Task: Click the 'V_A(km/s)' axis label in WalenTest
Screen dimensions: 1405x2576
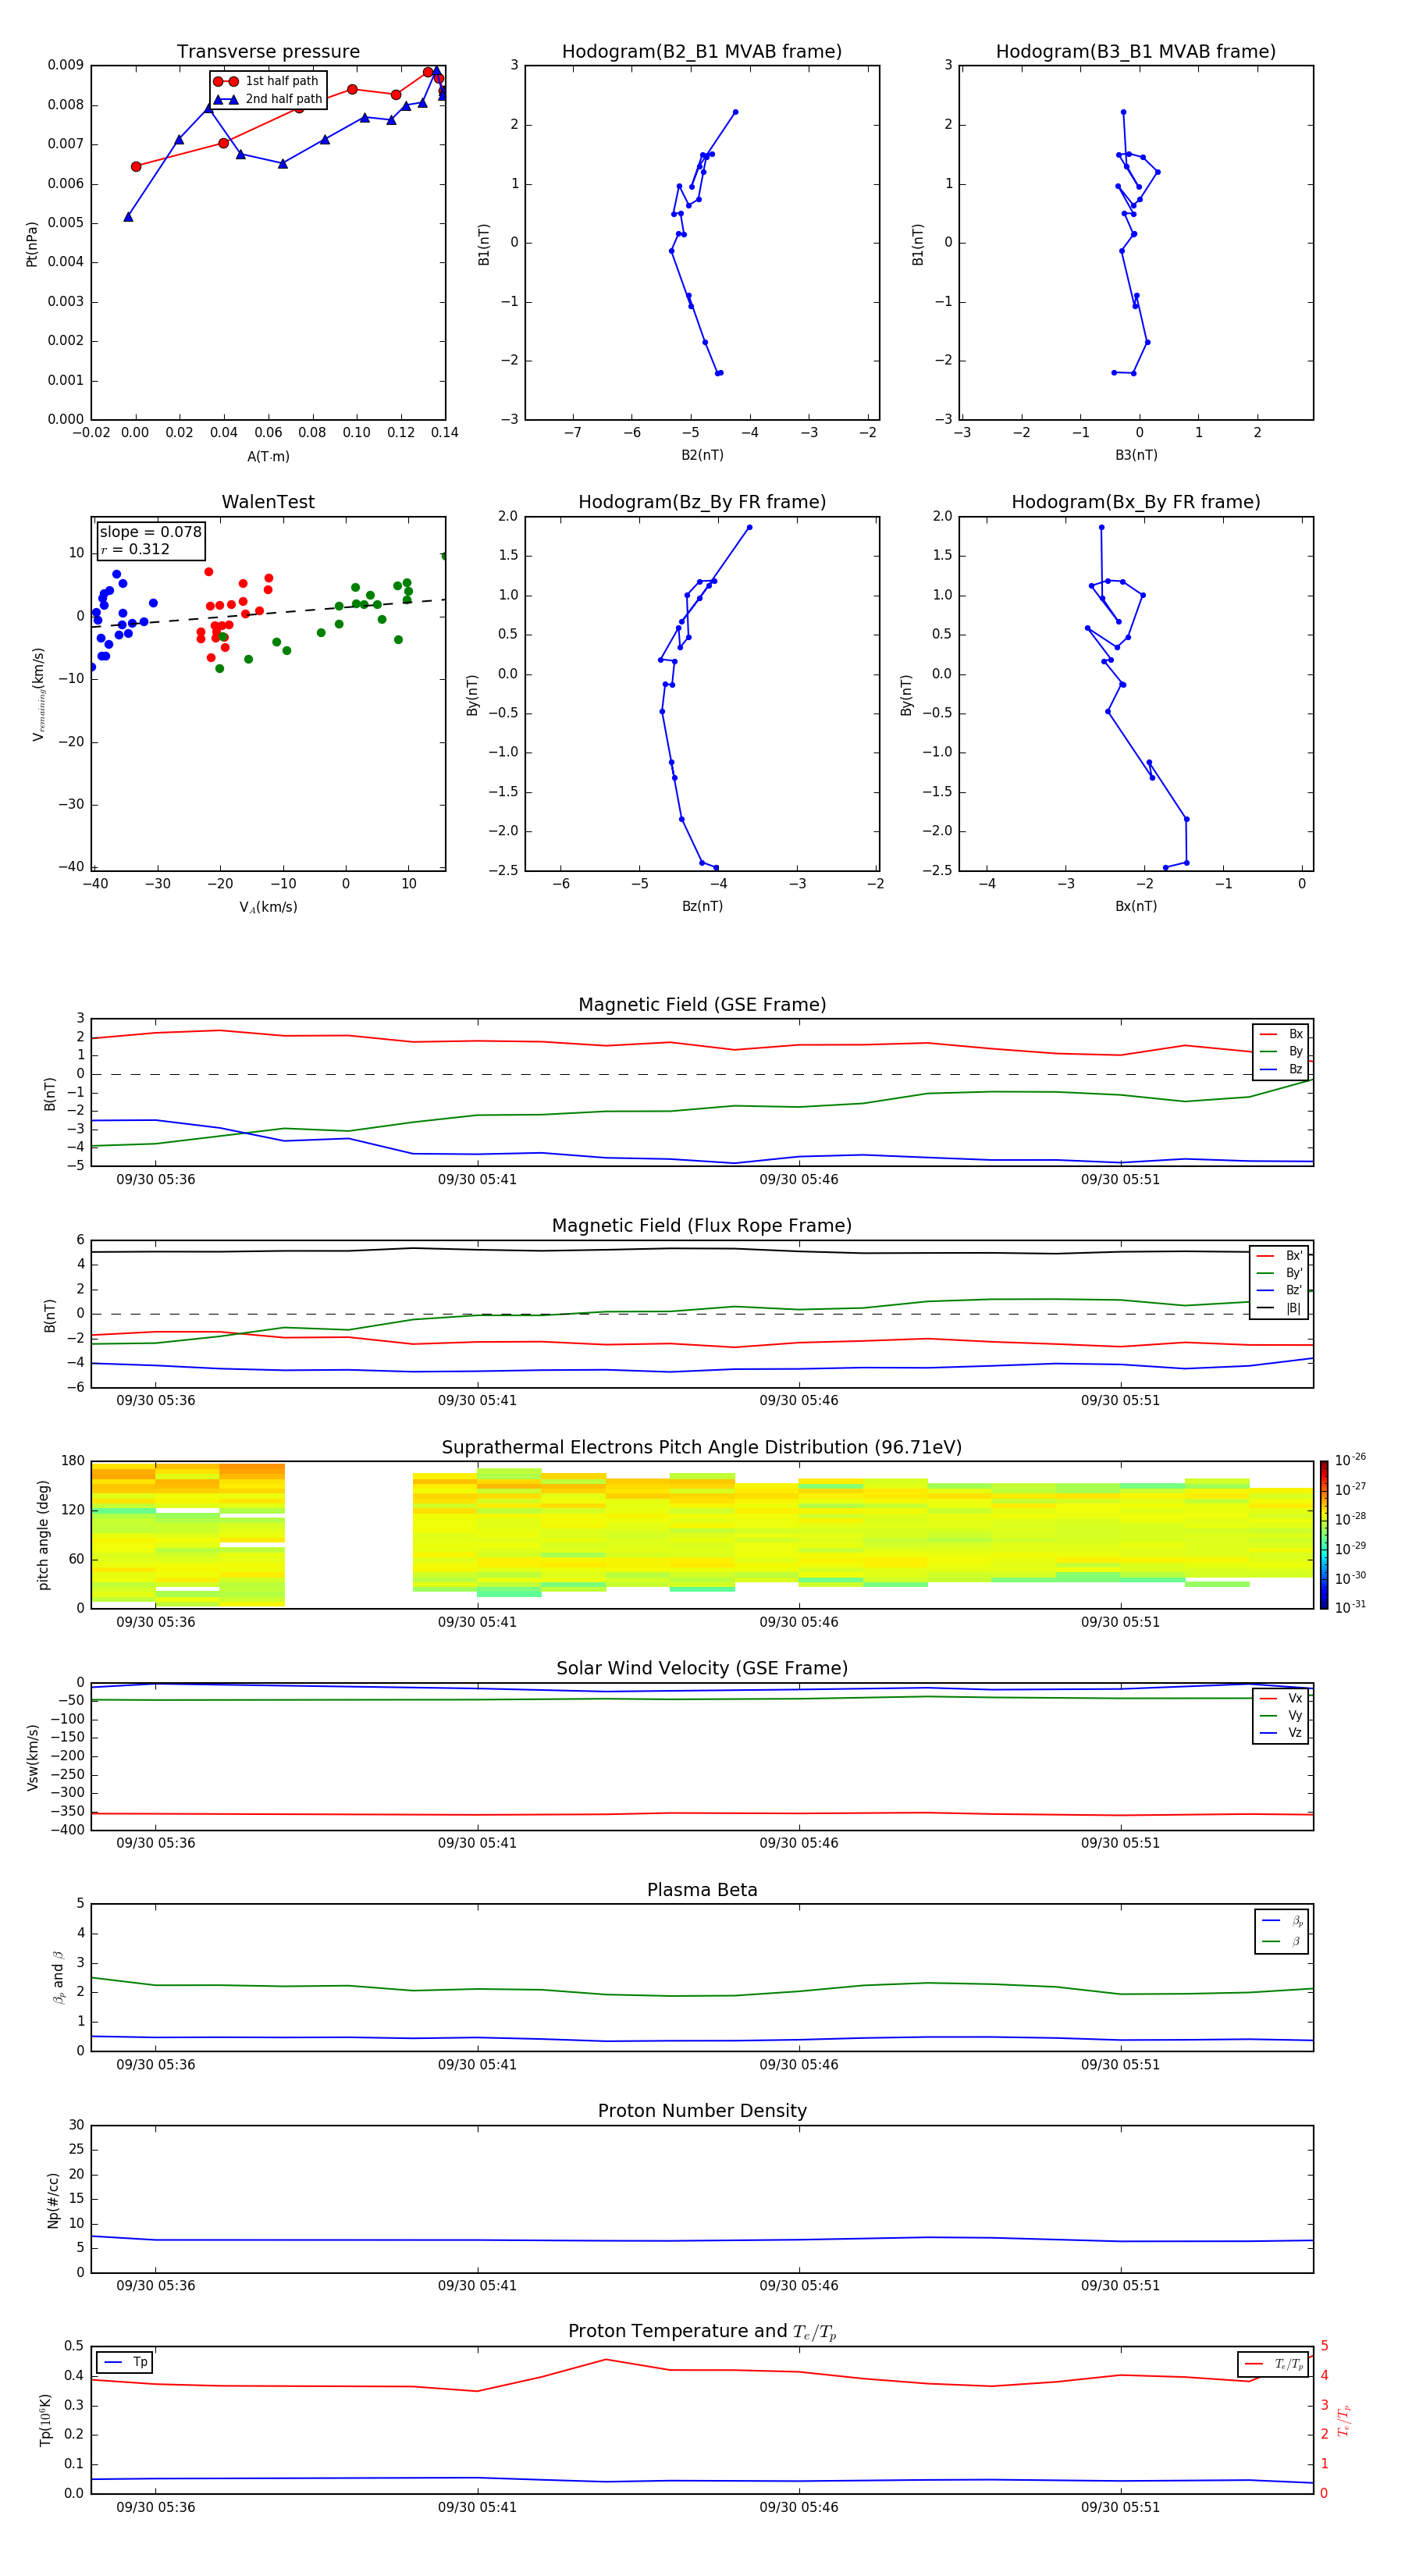Action: [268, 907]
